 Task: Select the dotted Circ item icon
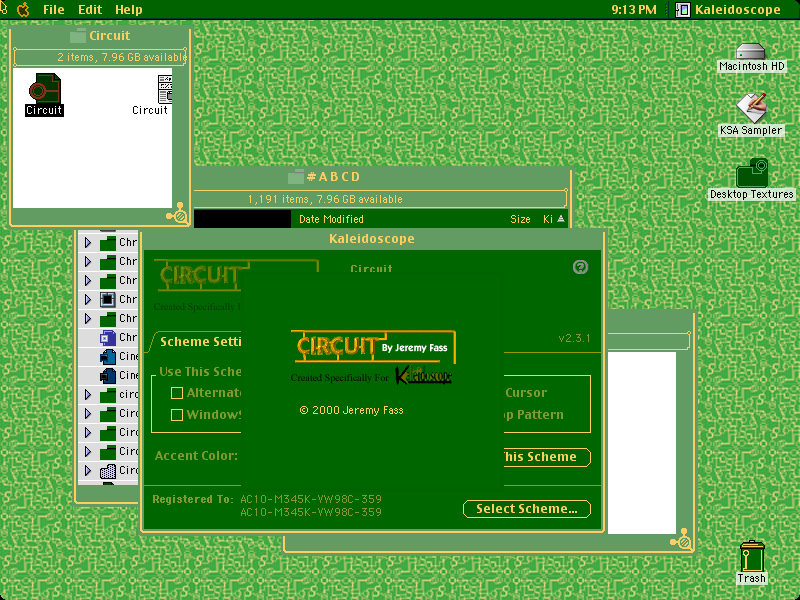(x=107, y=470)
